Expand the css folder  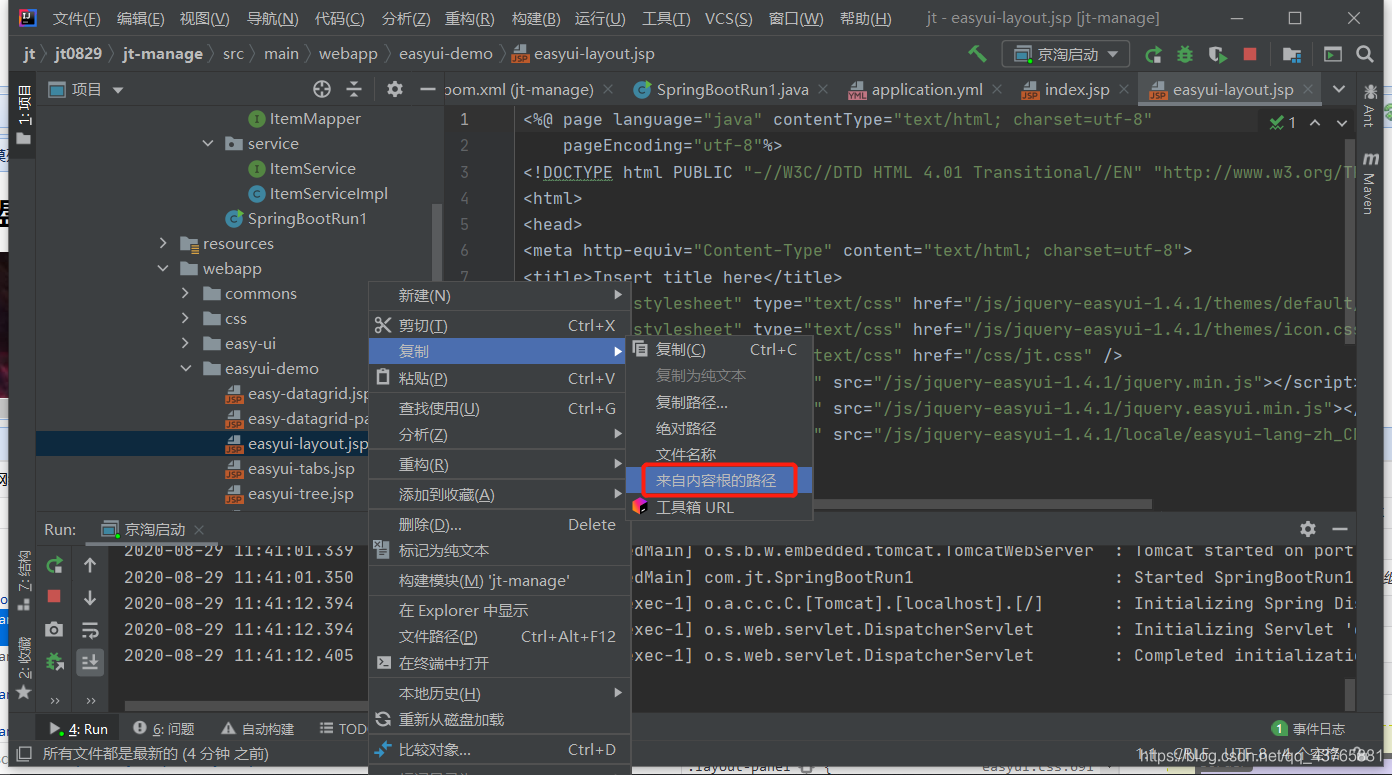click(x=186, y=318)
